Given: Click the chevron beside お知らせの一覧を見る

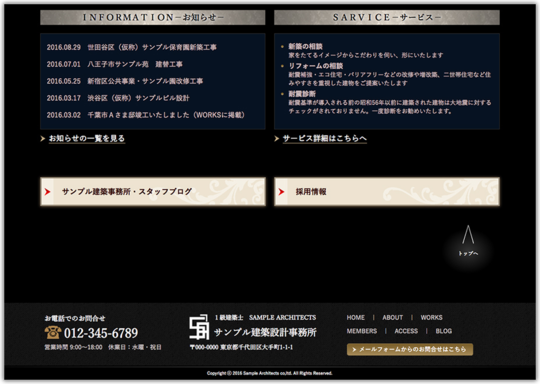Looking at the screenshot, I should point(43,138).
